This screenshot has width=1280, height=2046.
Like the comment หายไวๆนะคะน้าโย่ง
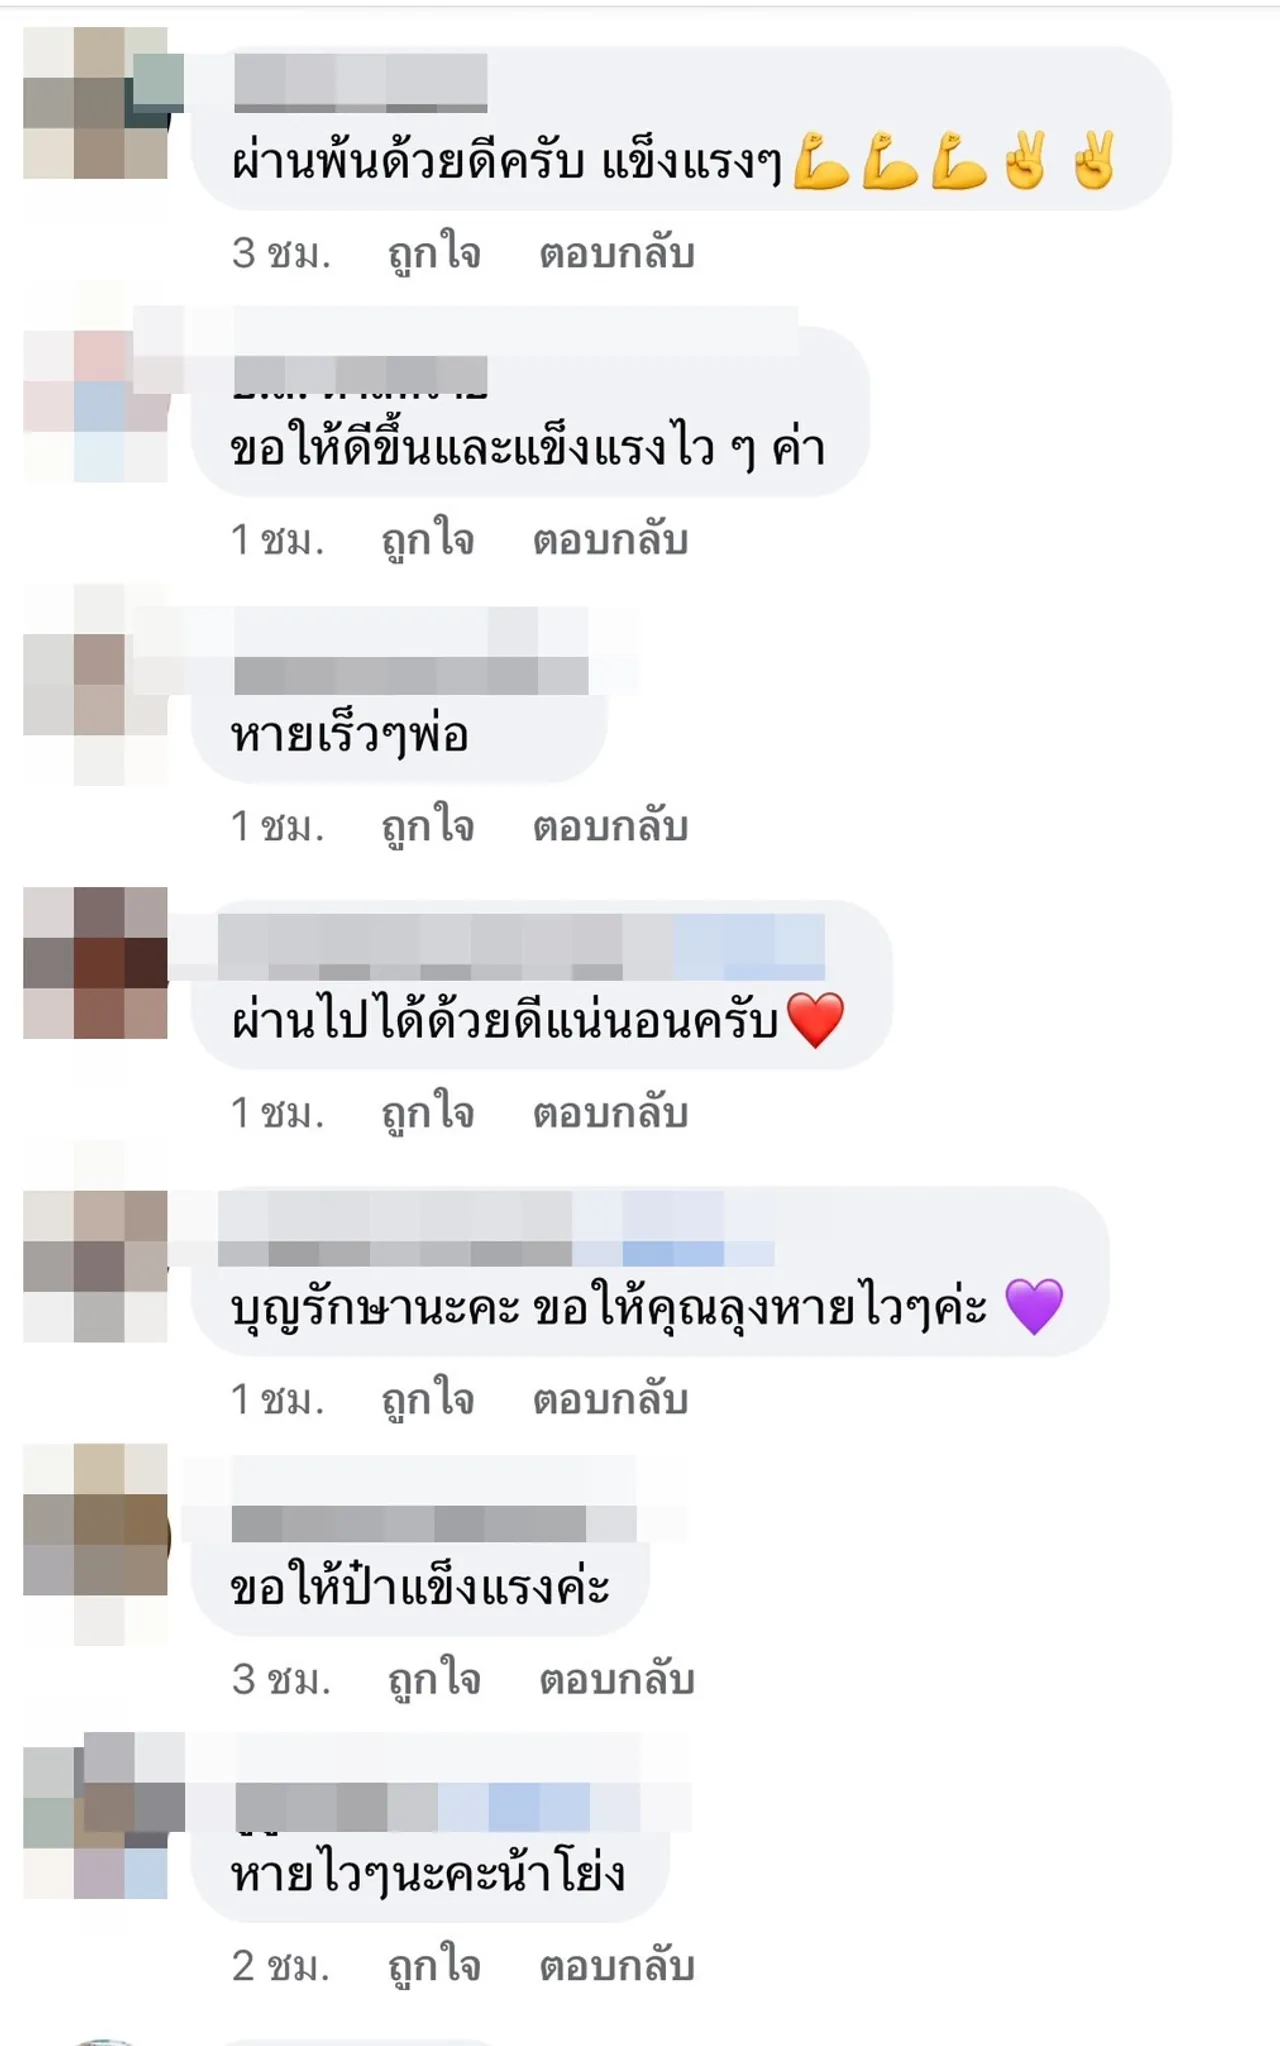point(434,1966)
